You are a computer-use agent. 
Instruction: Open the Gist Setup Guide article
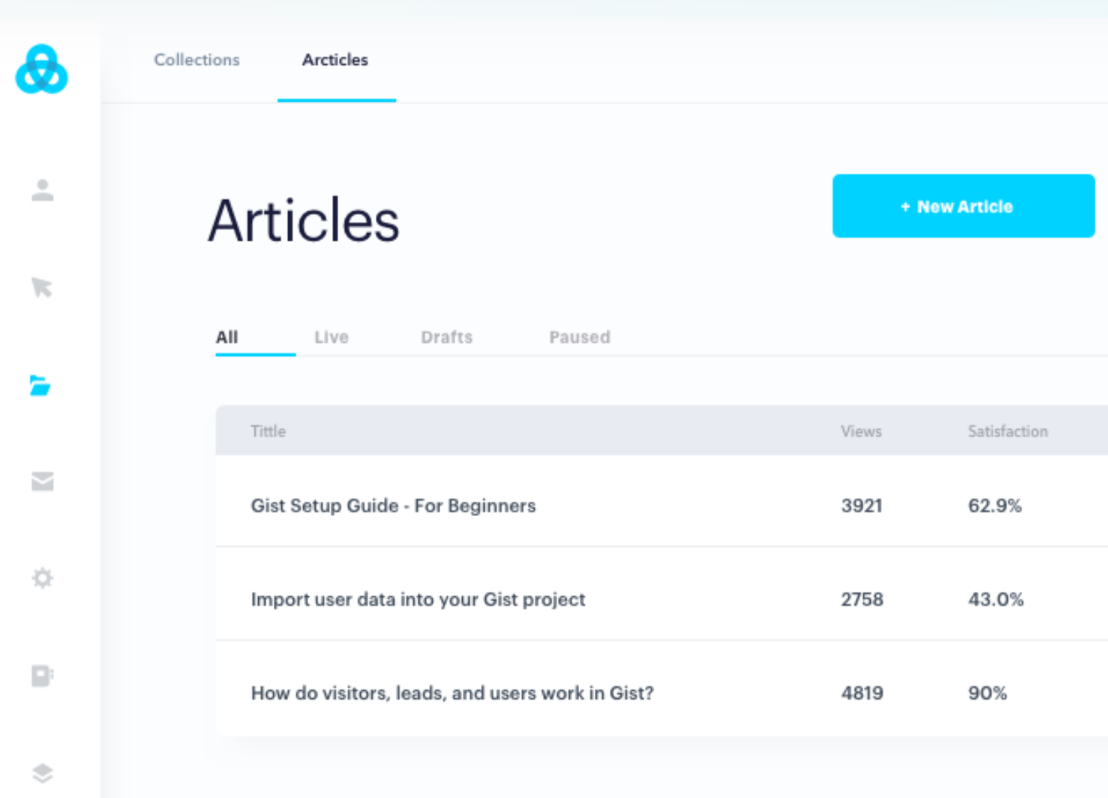point(393,505)
